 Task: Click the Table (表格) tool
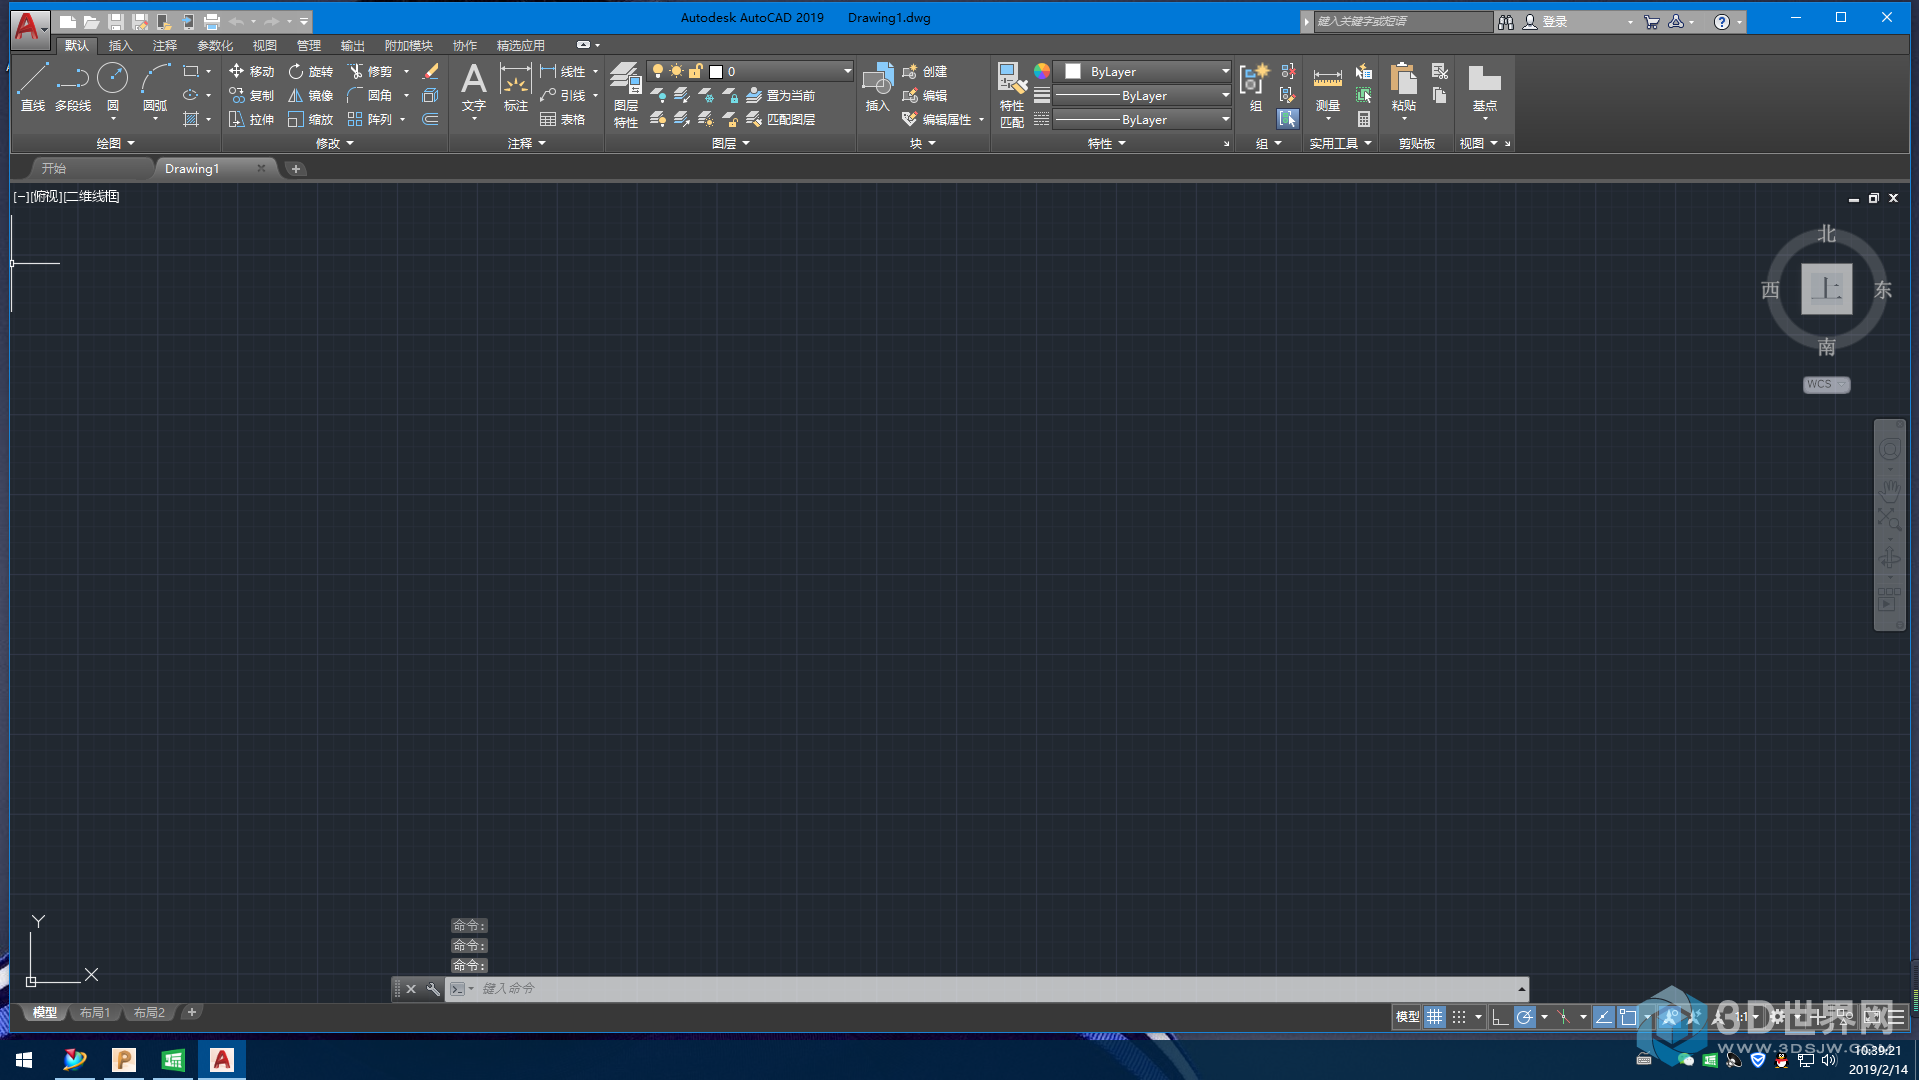tap(562, 119)
